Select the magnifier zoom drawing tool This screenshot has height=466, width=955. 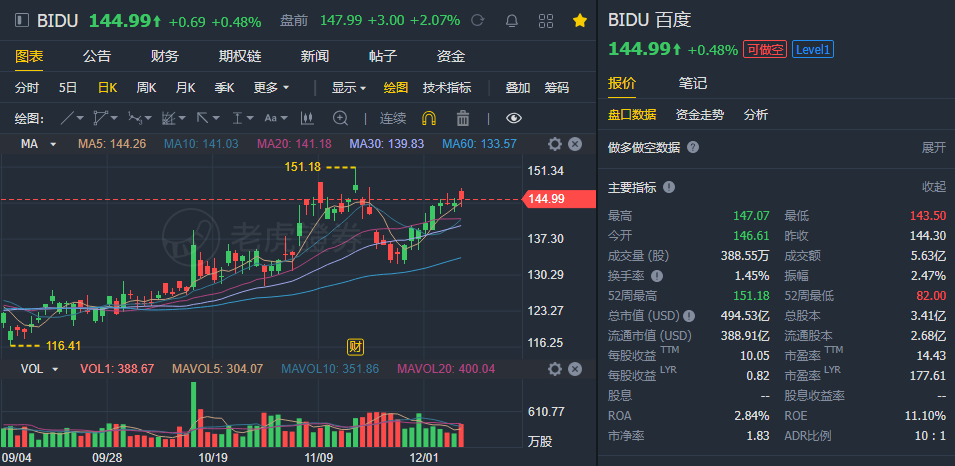340,118
